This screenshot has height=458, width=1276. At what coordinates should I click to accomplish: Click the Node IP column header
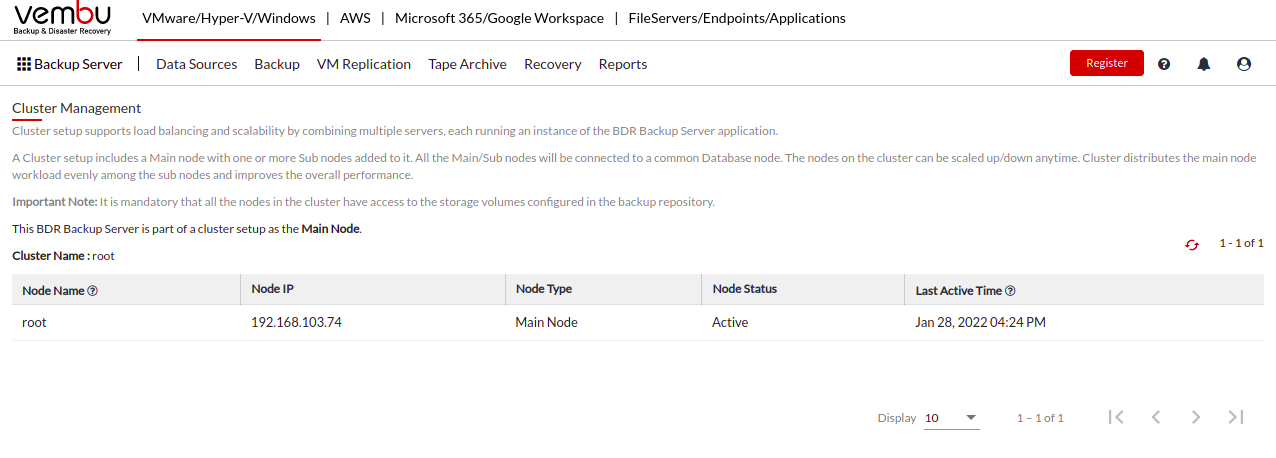pyautogui.click(x=272, y=289)
